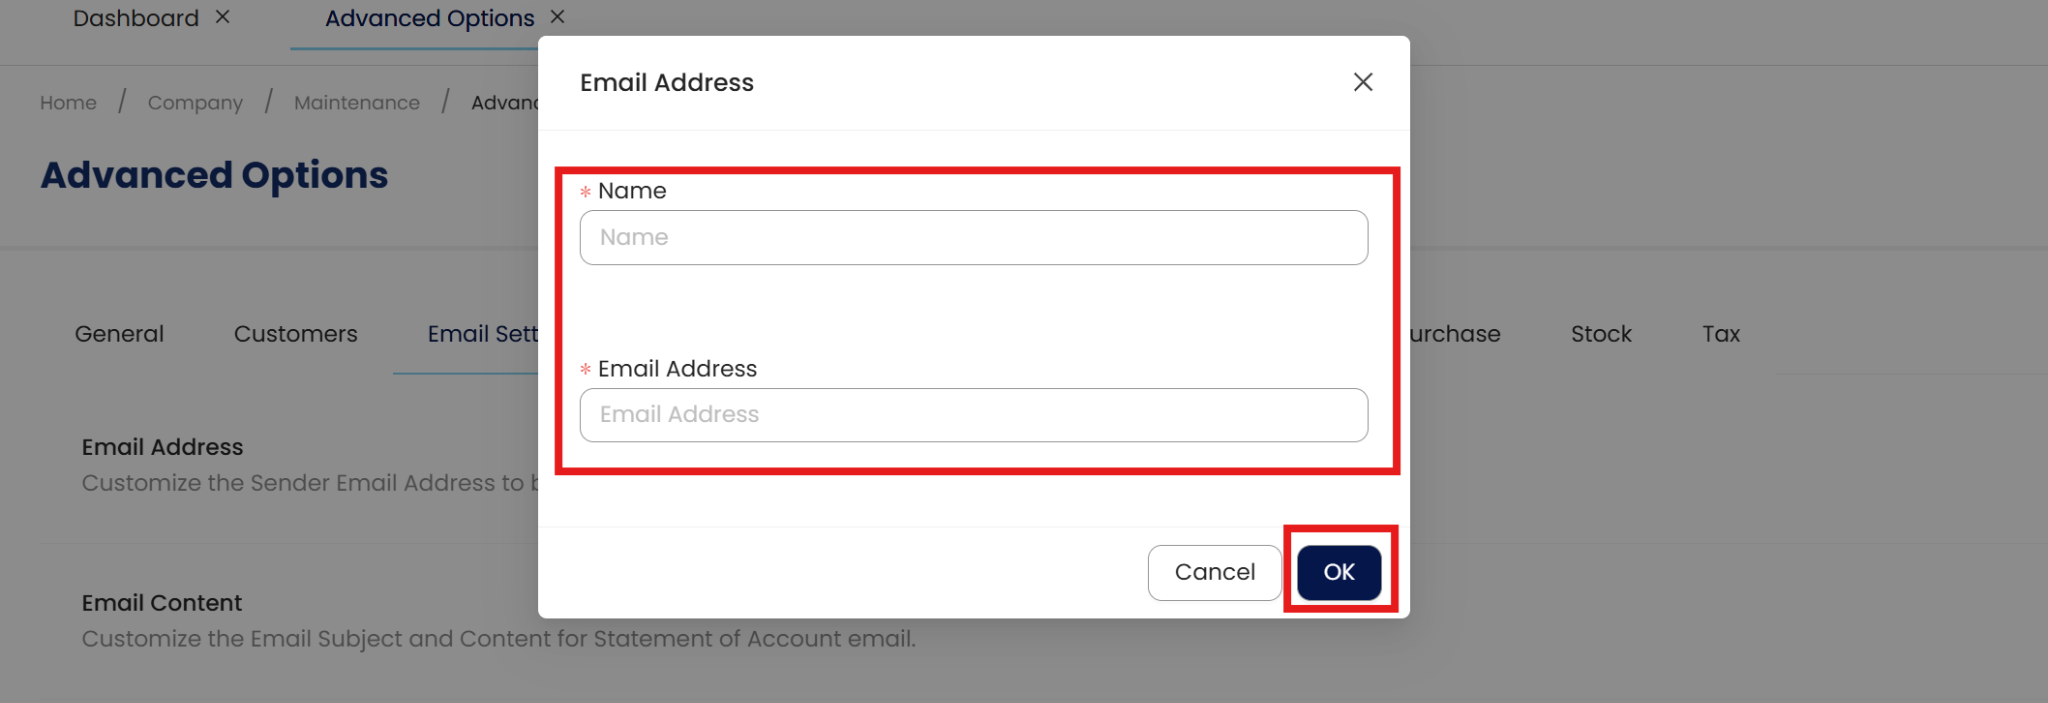Switch to the Customers tab
Screen dimensions: 2048x703
pyautogui.click(x=295, y=334)
